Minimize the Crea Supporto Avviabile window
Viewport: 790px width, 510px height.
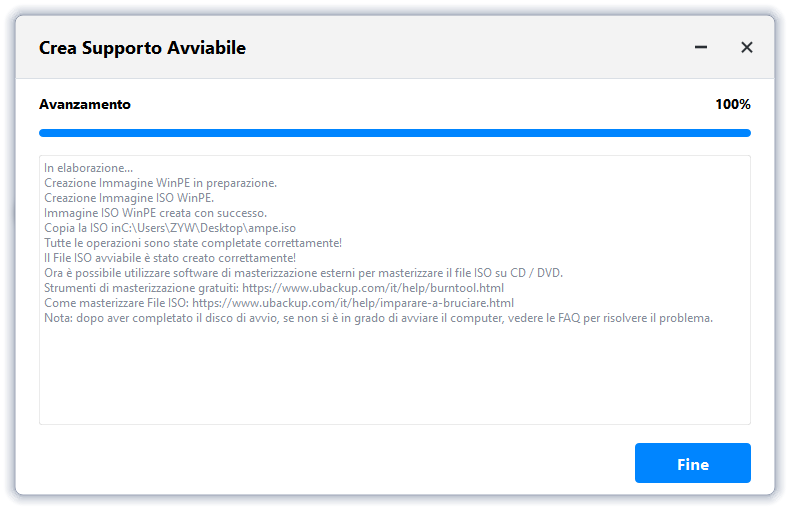pyautogui.click(x=701, y=47)
